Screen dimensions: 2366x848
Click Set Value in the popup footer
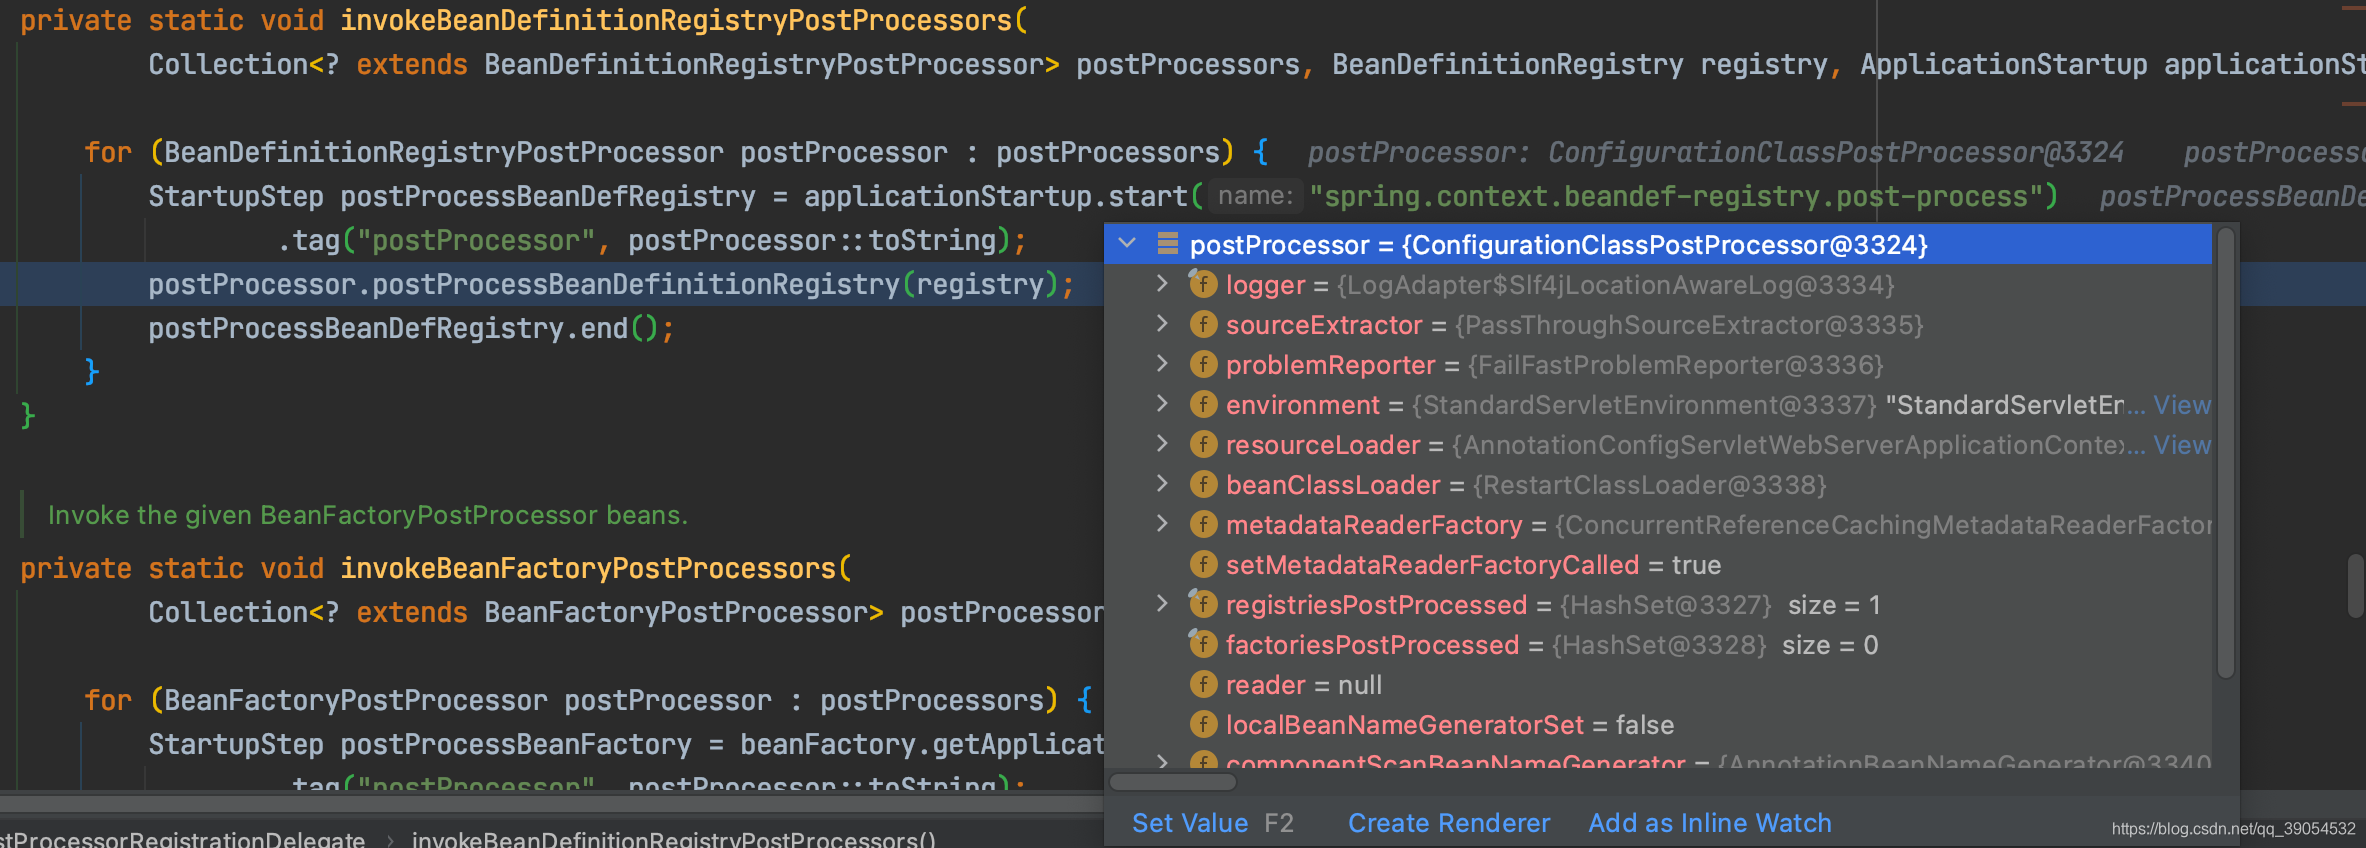click(x=1190, y=823)
